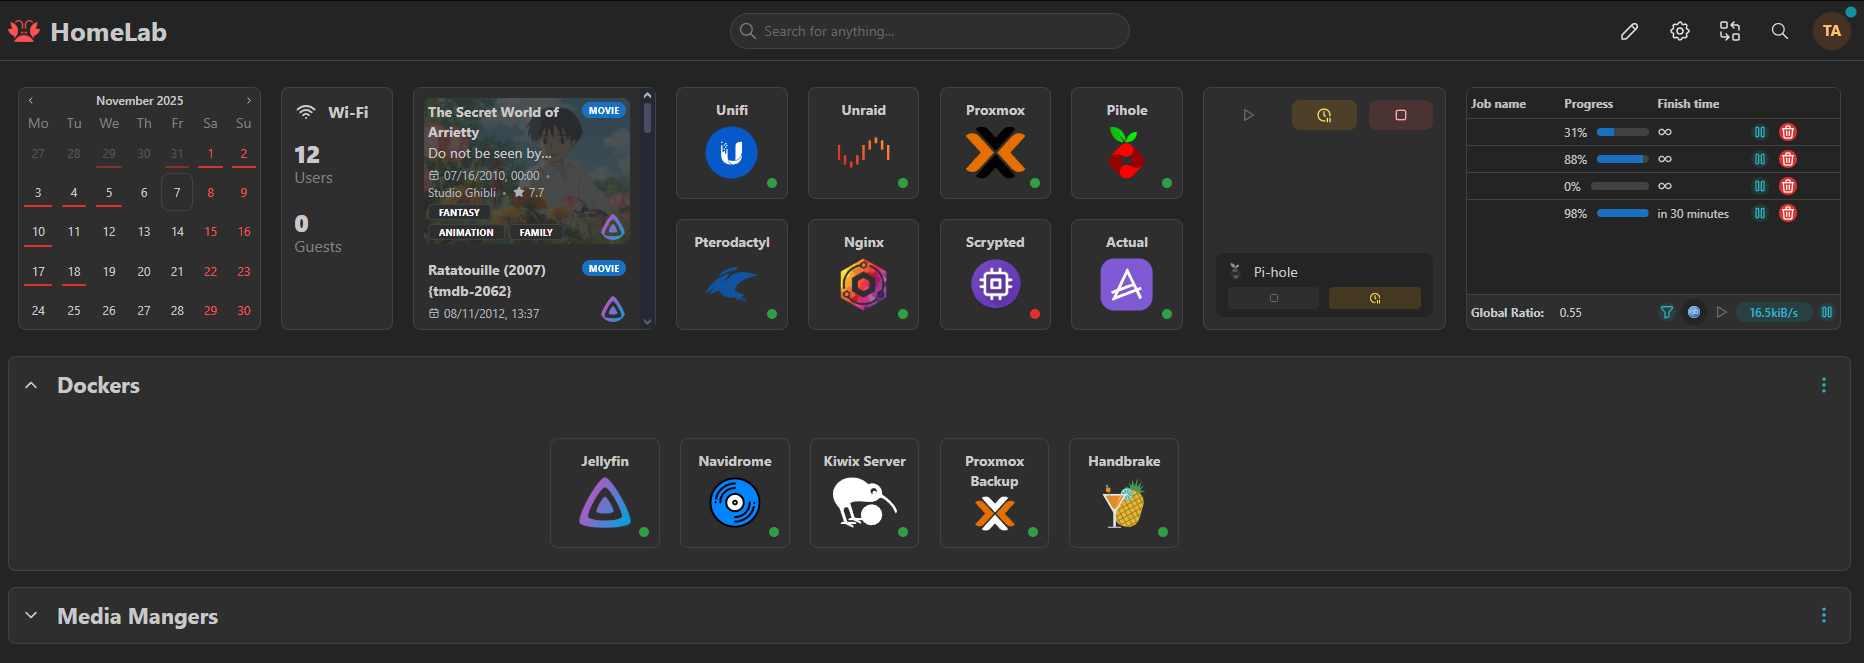1864x663 pixels.
Task: Pause the 0% download job
Action: (1760, 186)
